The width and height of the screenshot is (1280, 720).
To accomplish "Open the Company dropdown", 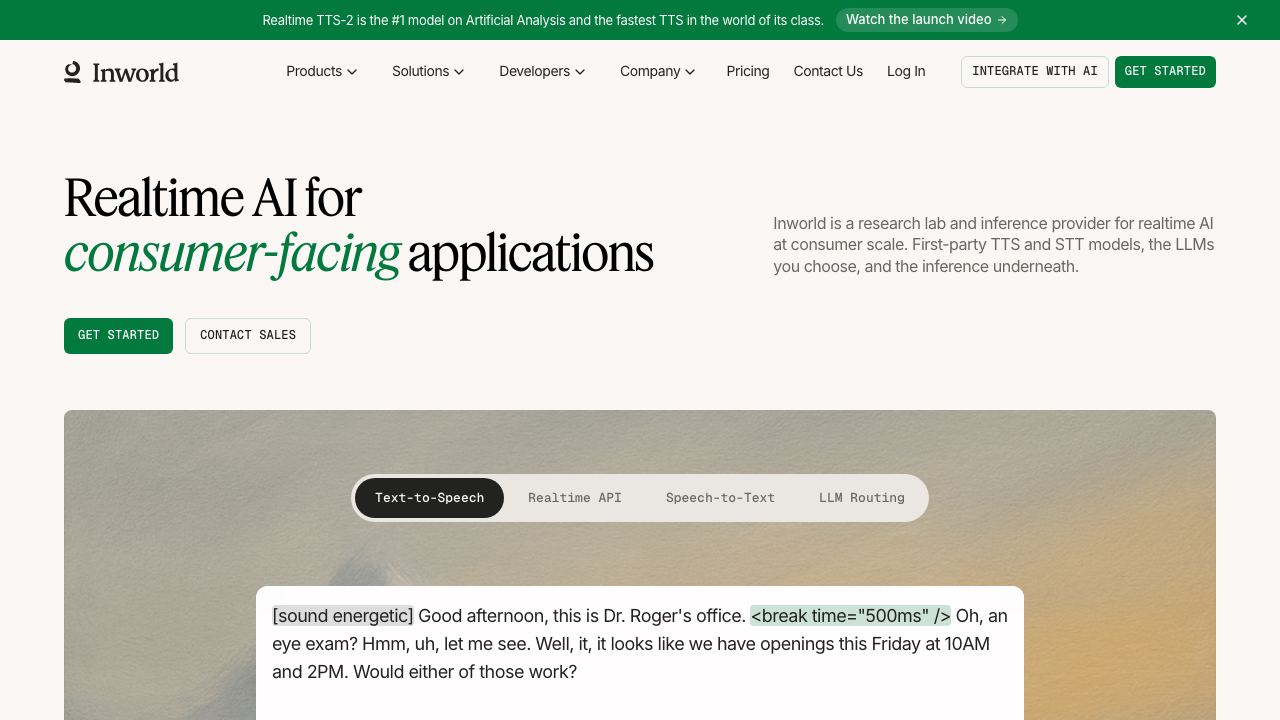I will (x=657, y=72).
